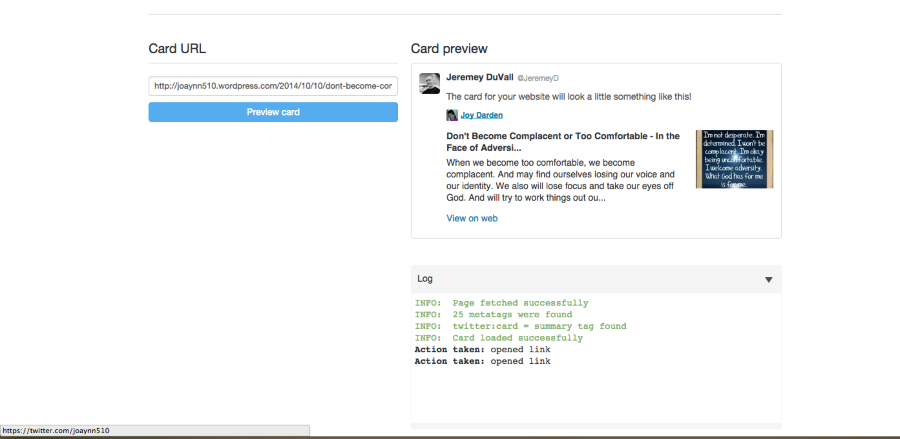
Task: Select the second 'Action taken: opened link' line
Action: tap(482, 361)
